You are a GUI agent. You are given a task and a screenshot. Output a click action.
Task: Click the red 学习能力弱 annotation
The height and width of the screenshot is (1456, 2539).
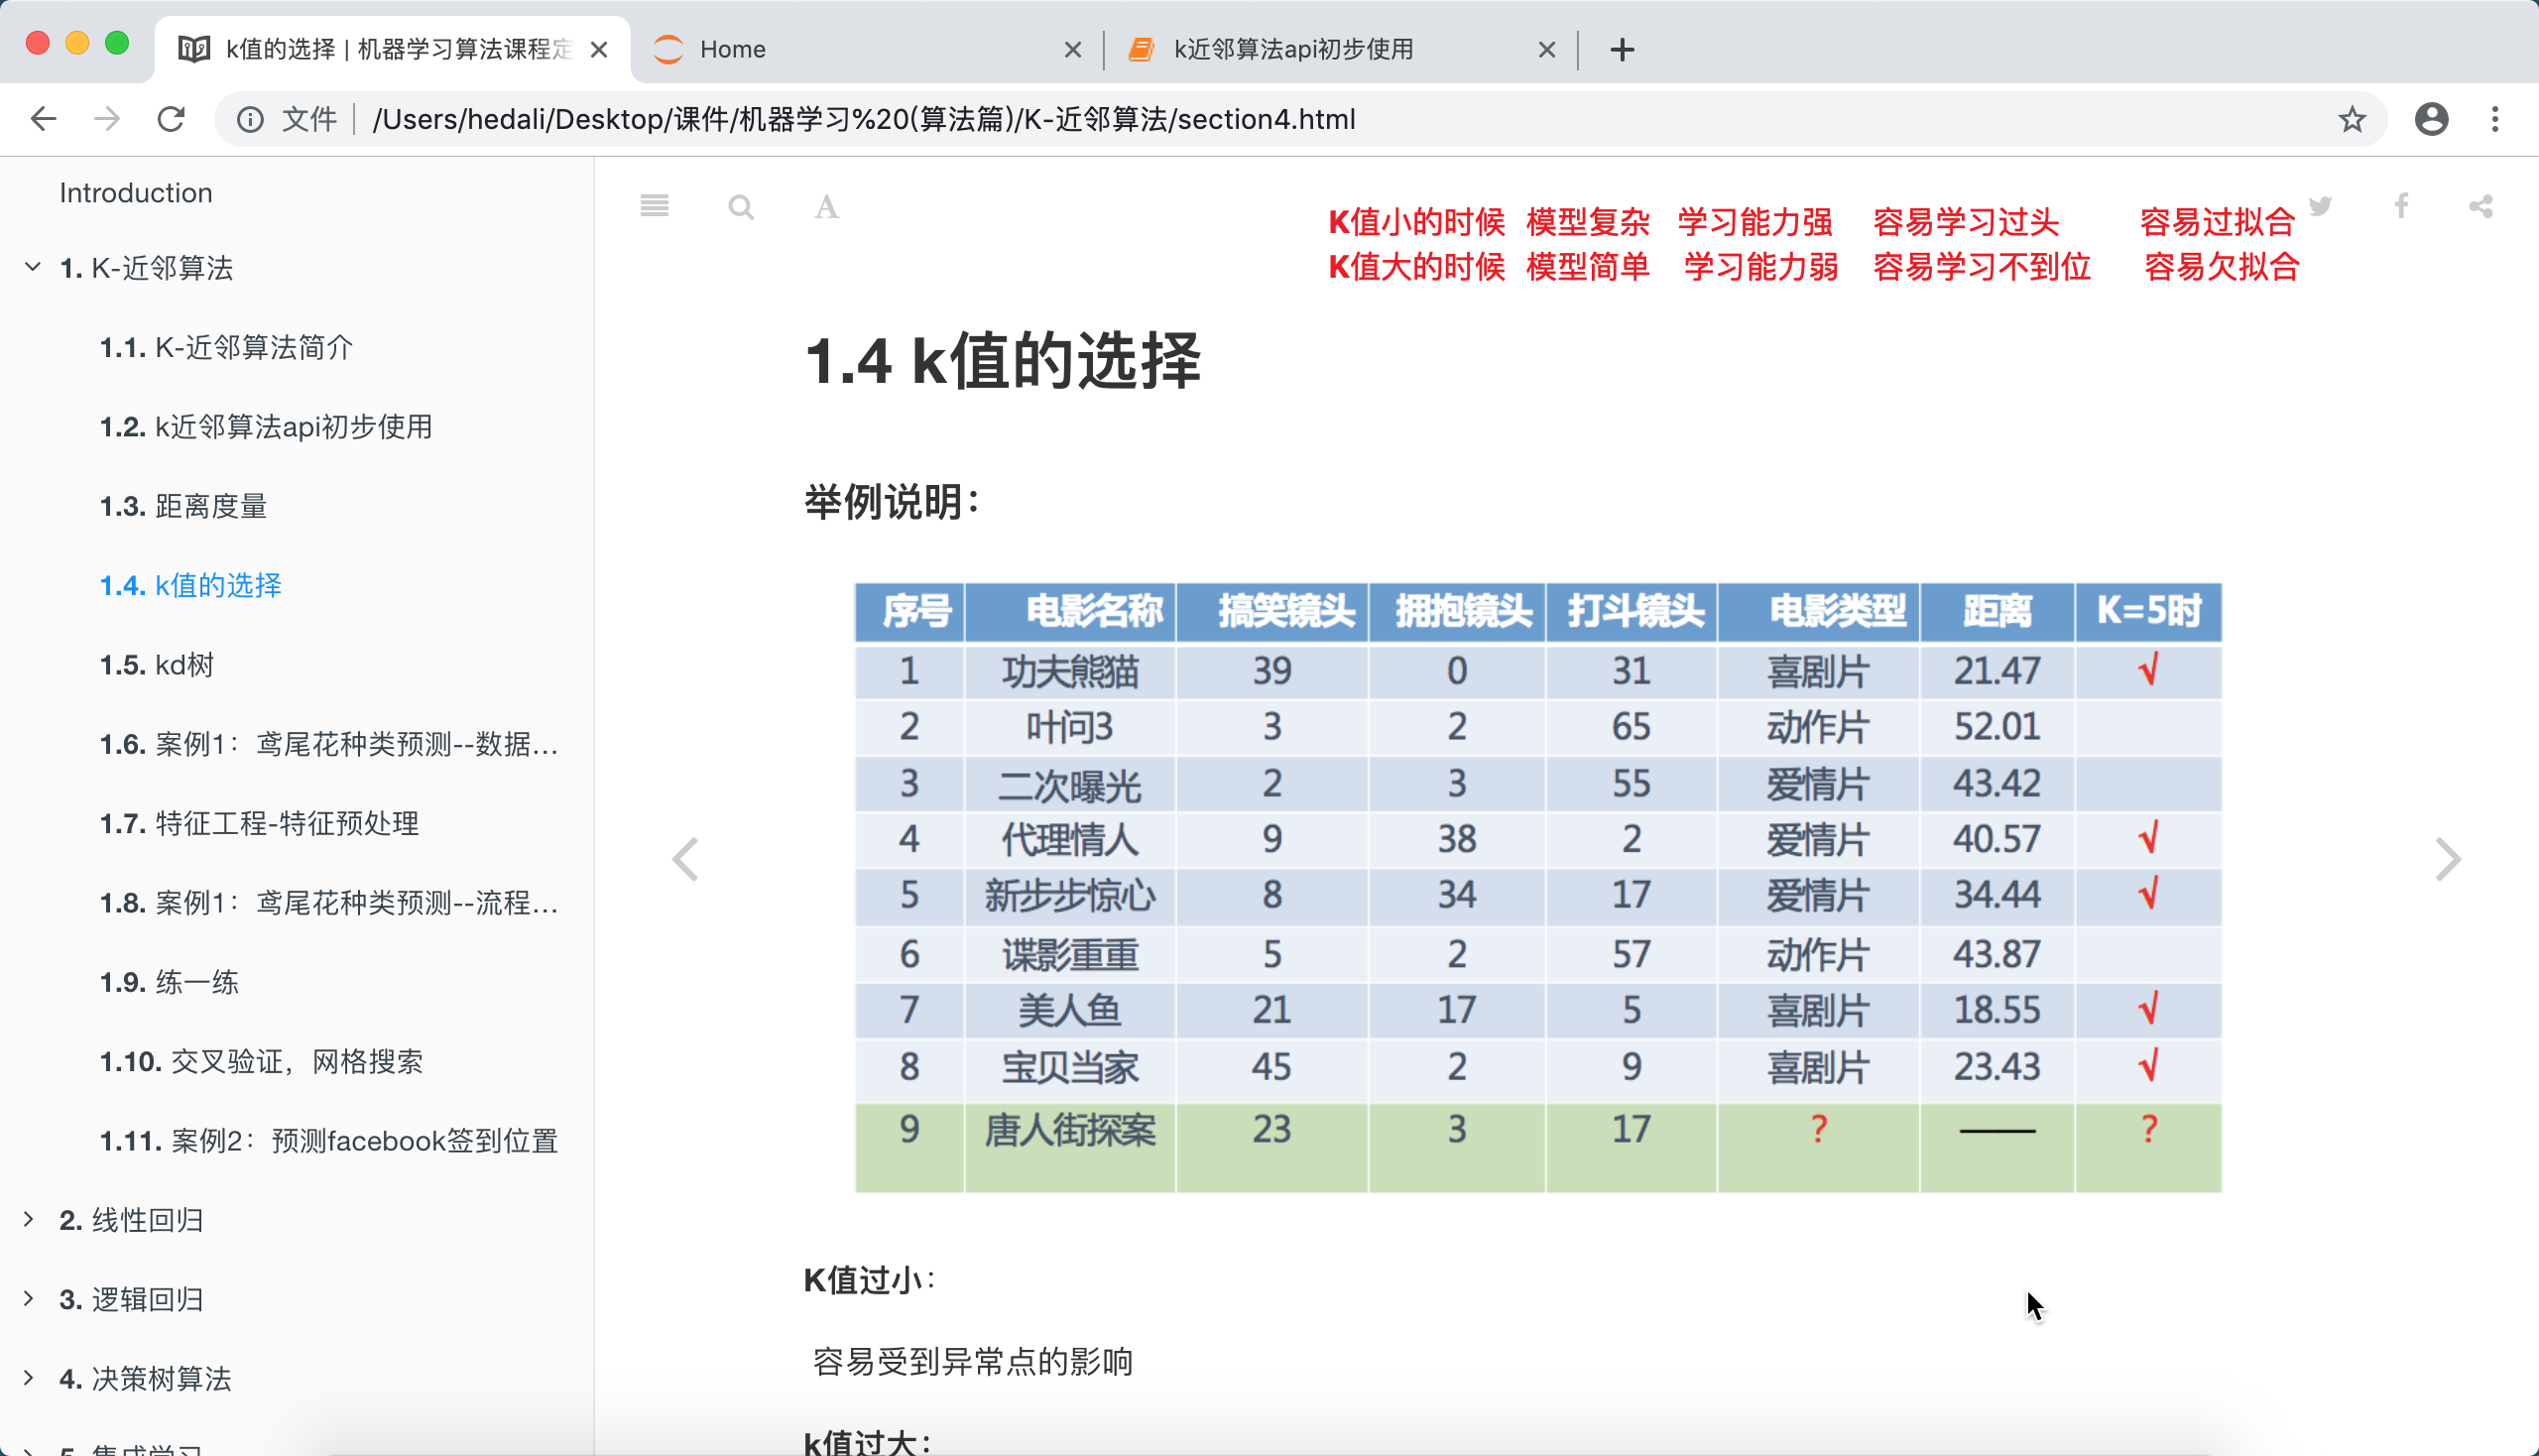1760,266
